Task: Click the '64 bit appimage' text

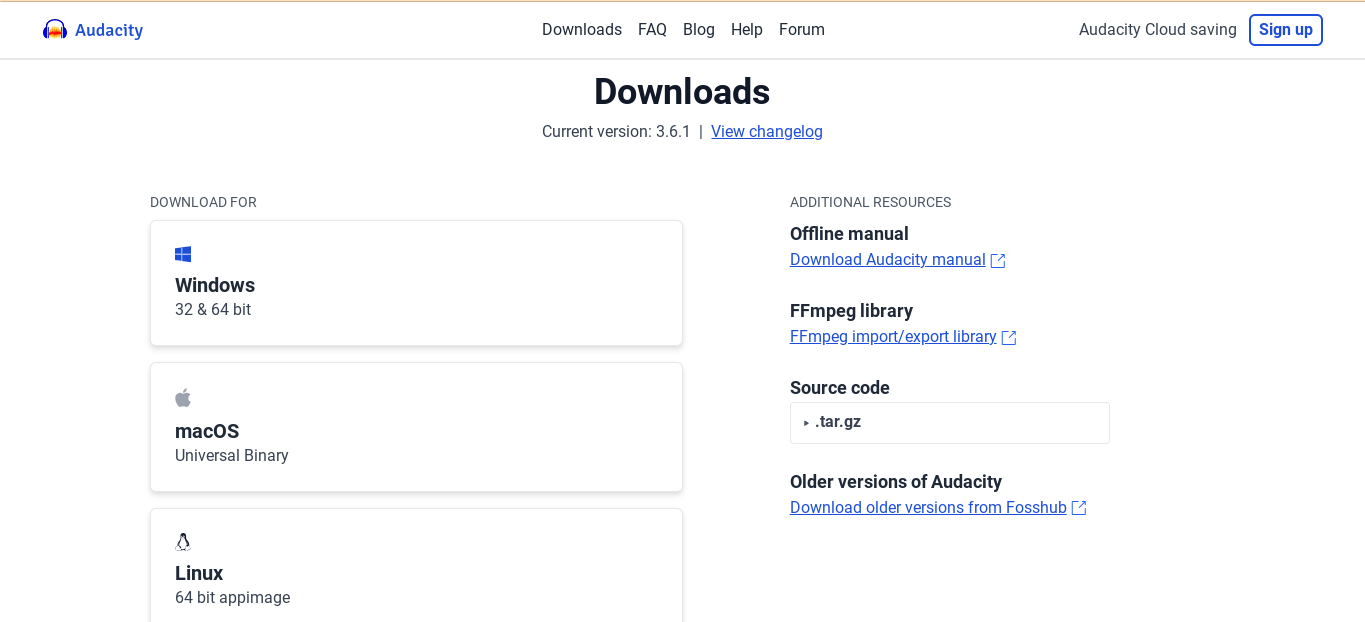Action: (232, 598)
